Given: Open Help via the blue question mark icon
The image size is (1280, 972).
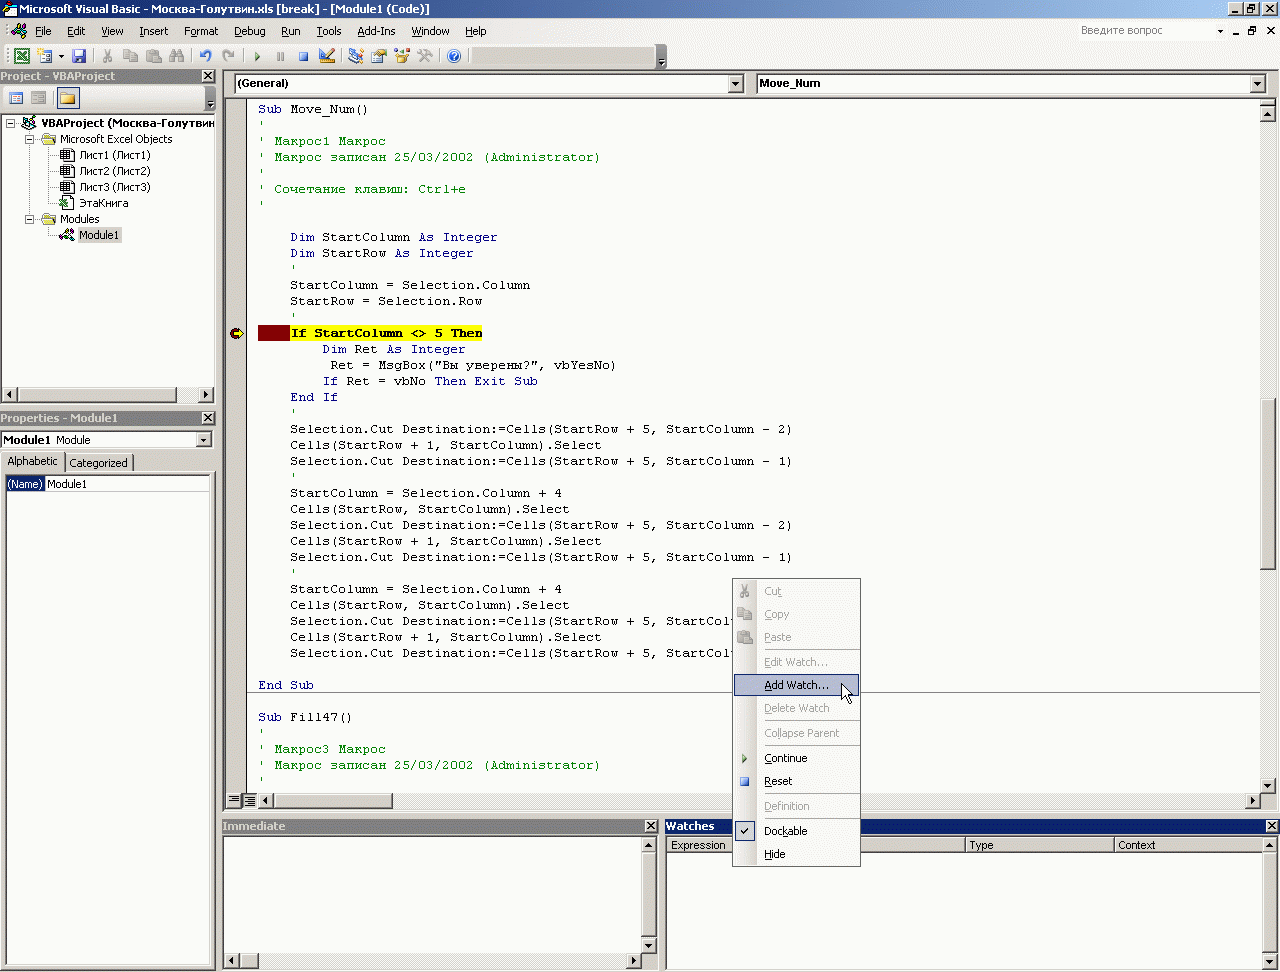Looking at the screenshot, I should (x=454, y=56).
